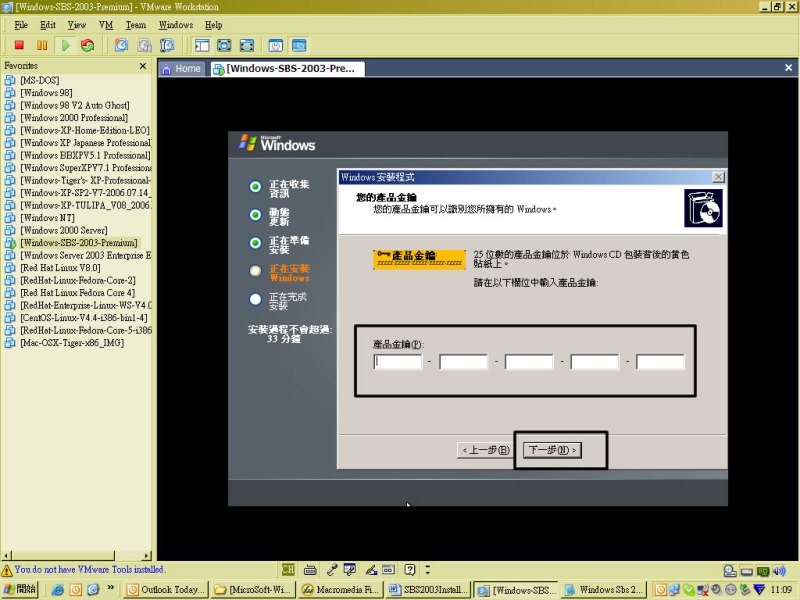Click the Quick Switch mode icon
The width and height of the screenshot is (800, 600).
[x=246, y=45]
